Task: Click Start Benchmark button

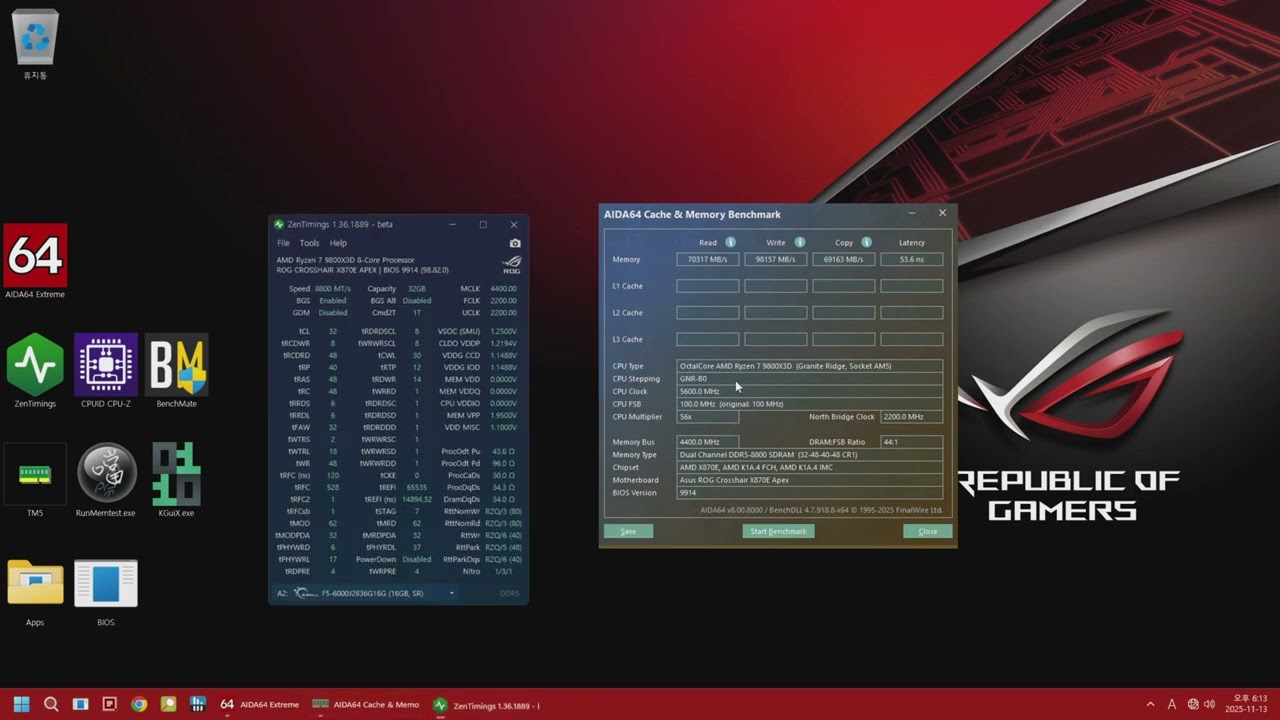Action: (778, 531)
